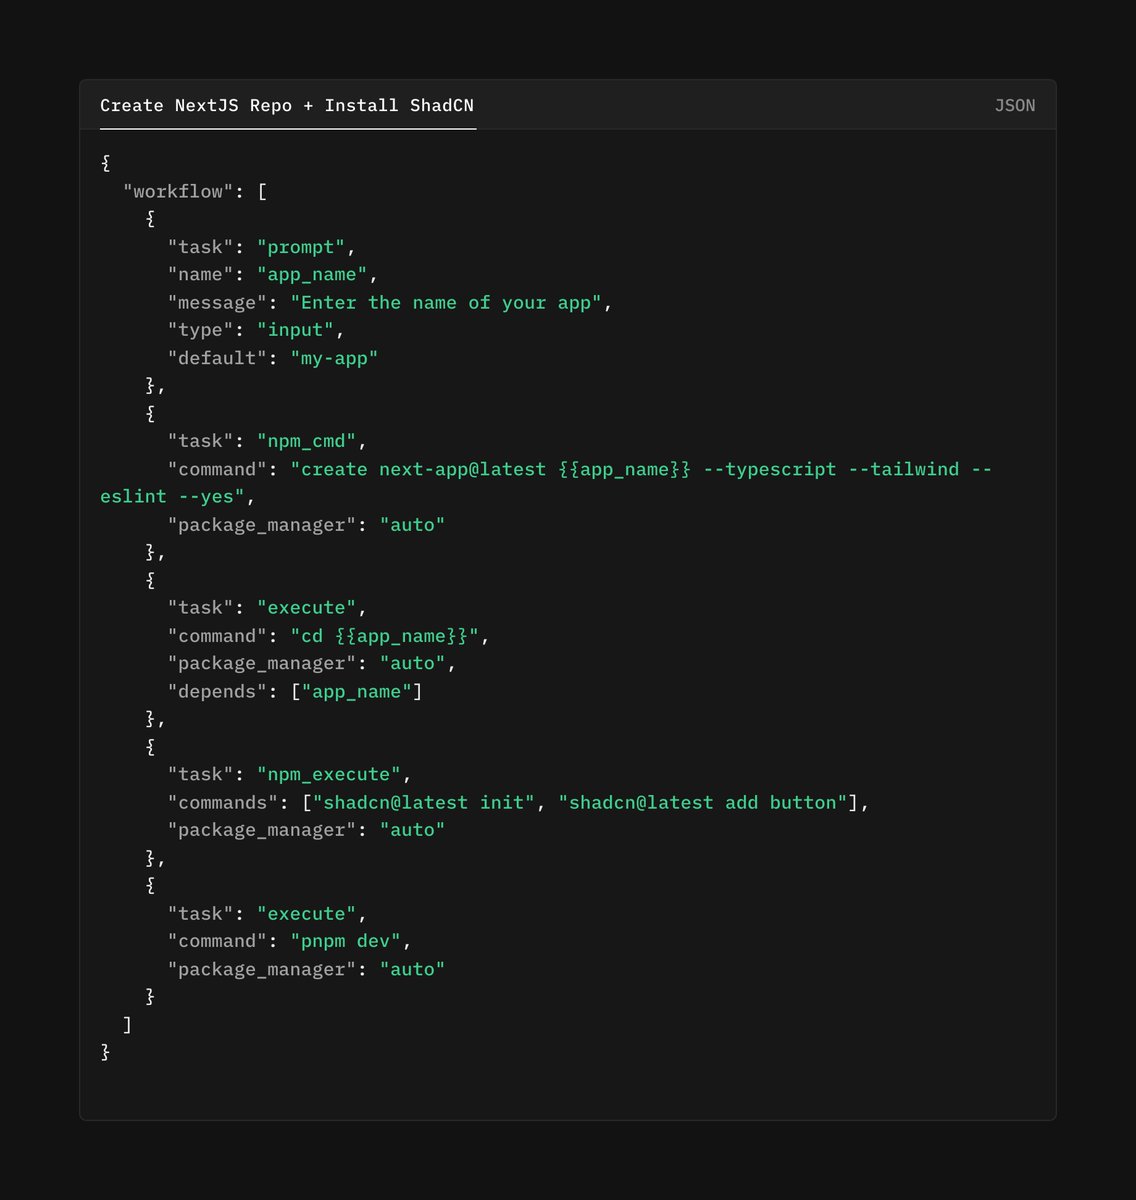Click the "message" key

pyautogui.click(x=218, y=302)
